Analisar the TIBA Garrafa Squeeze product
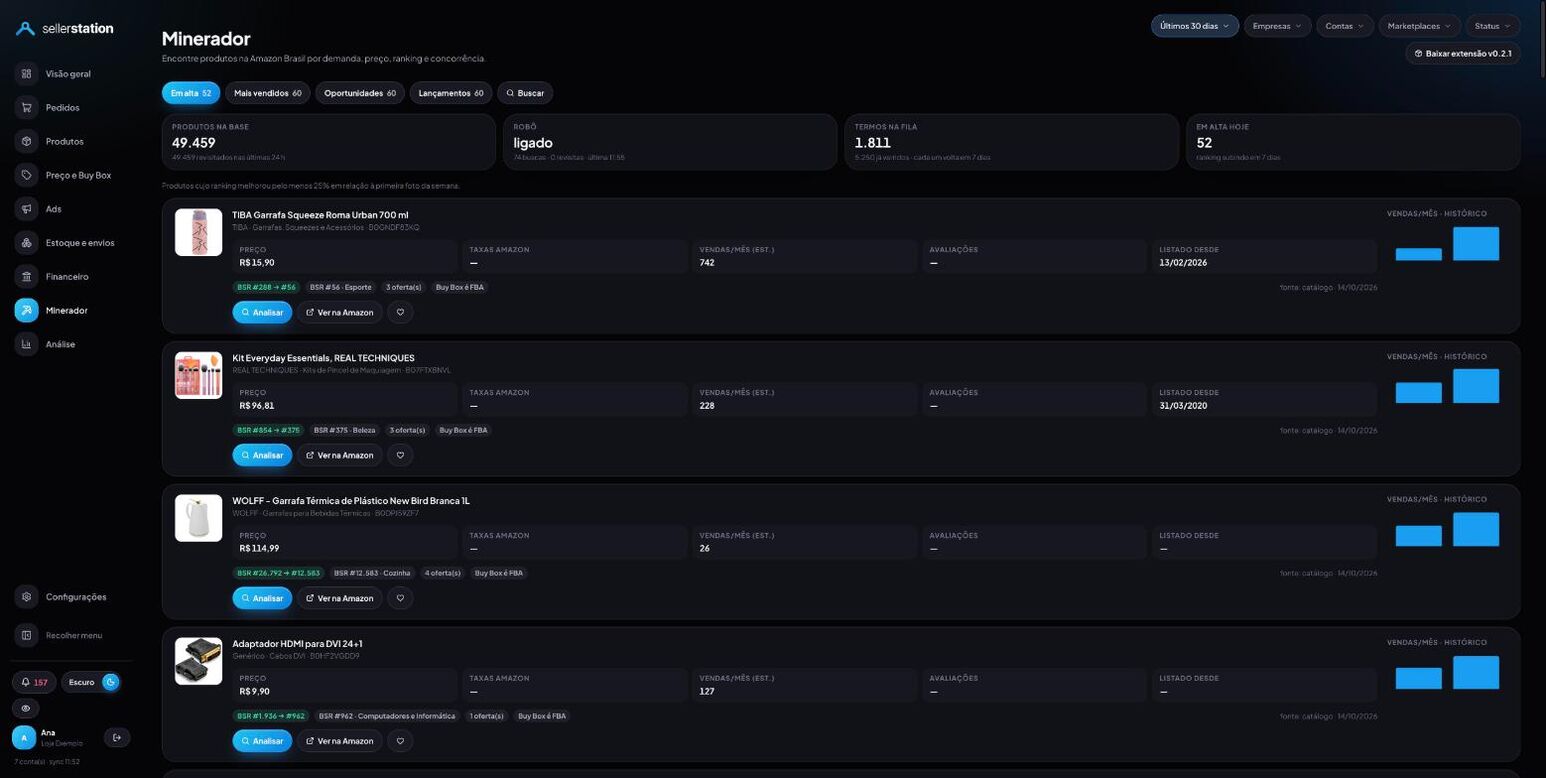This screenshot has height=778, width=1546. 262,312
